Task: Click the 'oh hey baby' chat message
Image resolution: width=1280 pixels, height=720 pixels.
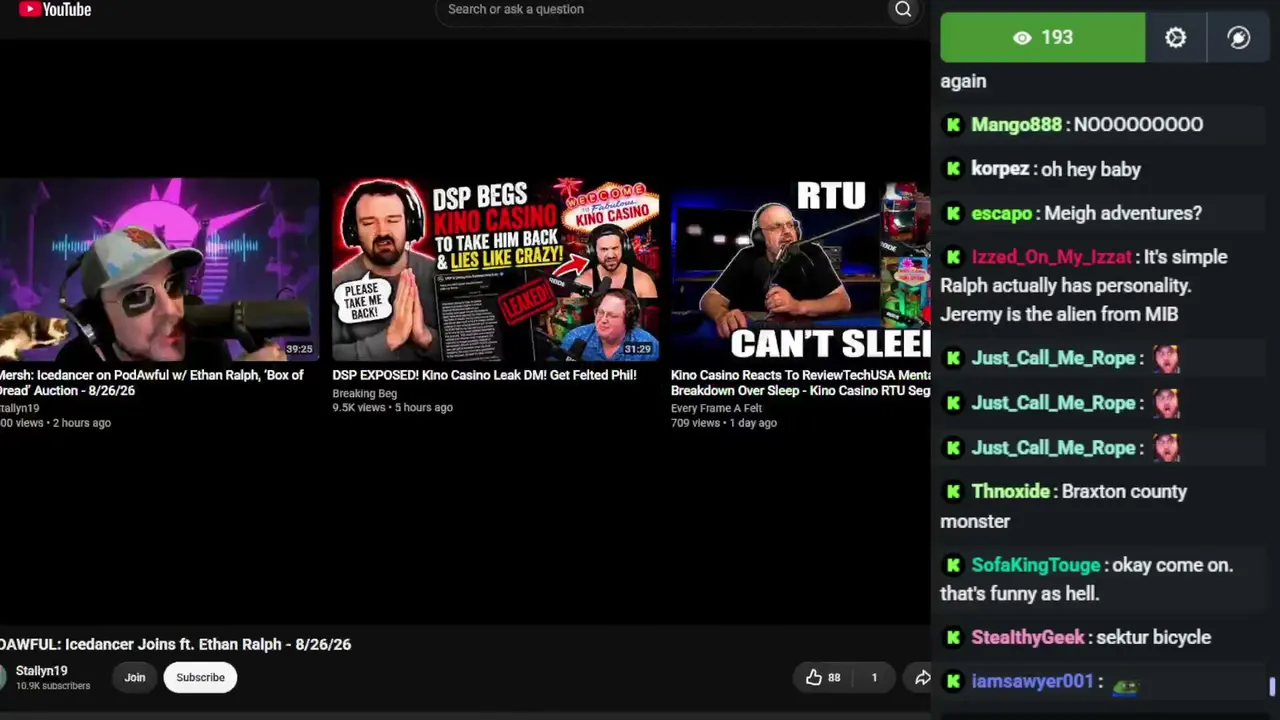Action: click(1091, 169)
